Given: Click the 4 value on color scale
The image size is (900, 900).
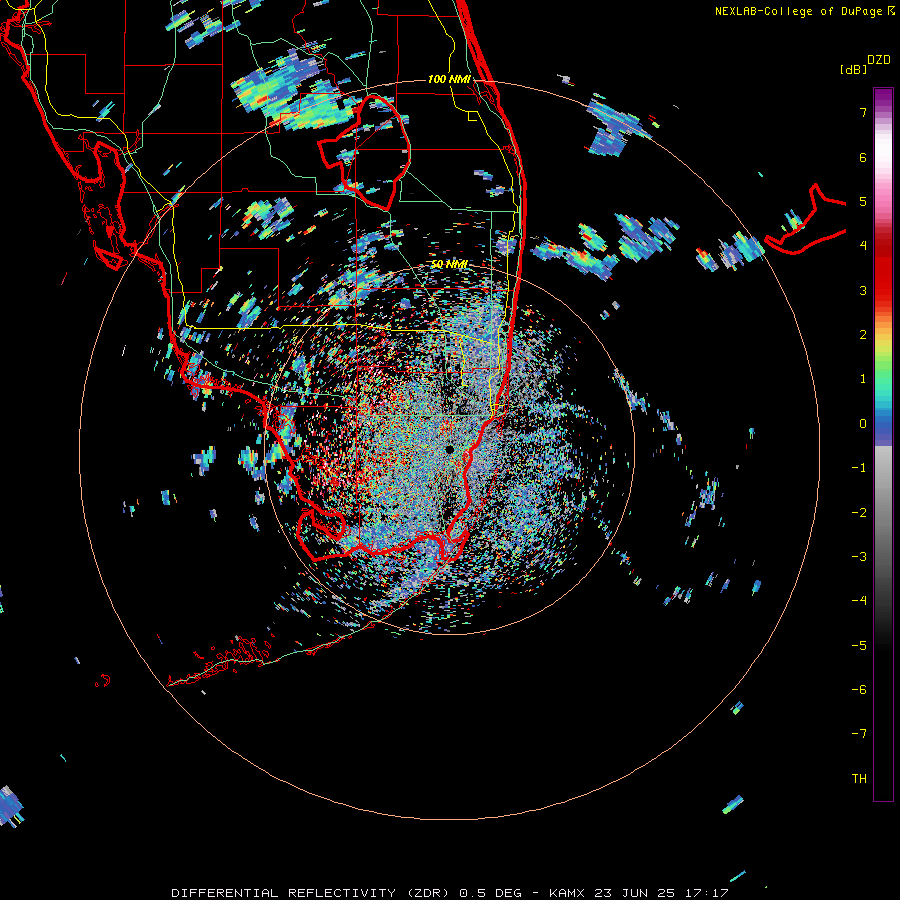Looking at the screenshot, I should click(863, 246).
